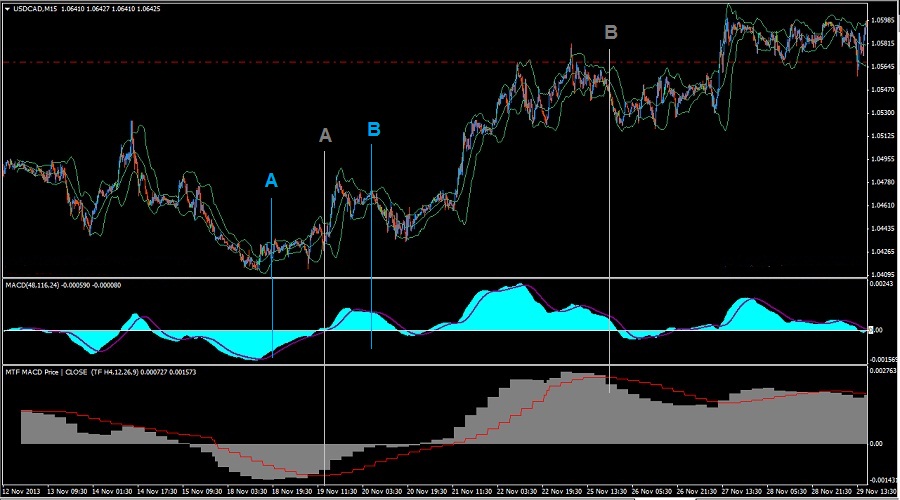Screen dimensions: 900x500
Task: Select the USDCAD,M15 chart title text
Action: pos(34,9)
